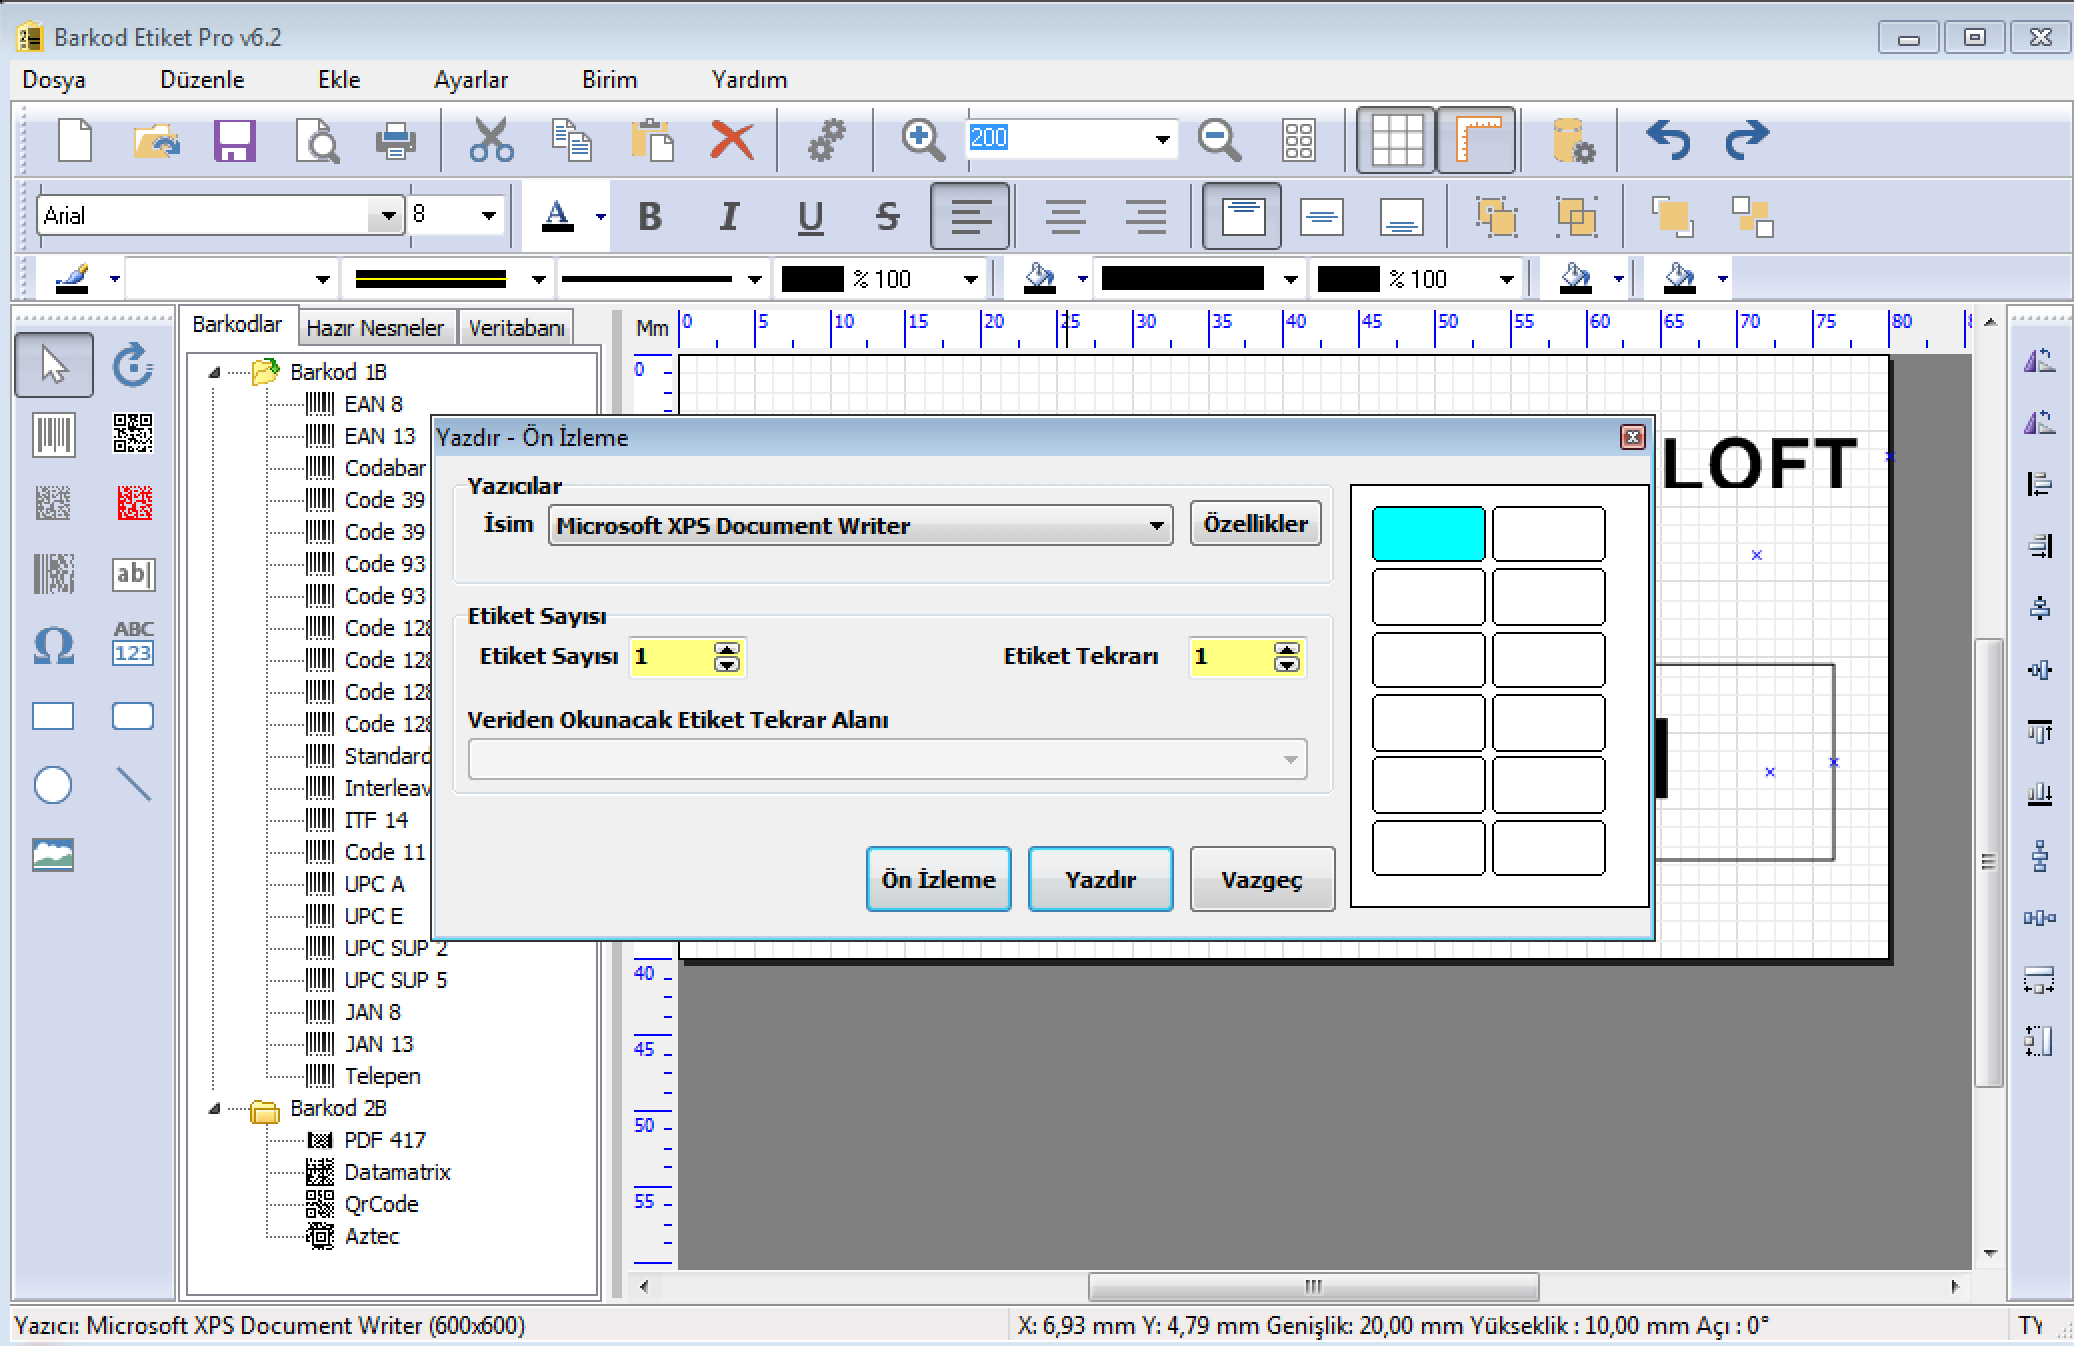The image size is (2074, 1346).
Task: Switch to Veritabanı tab
Action: (x=516, y=328)
